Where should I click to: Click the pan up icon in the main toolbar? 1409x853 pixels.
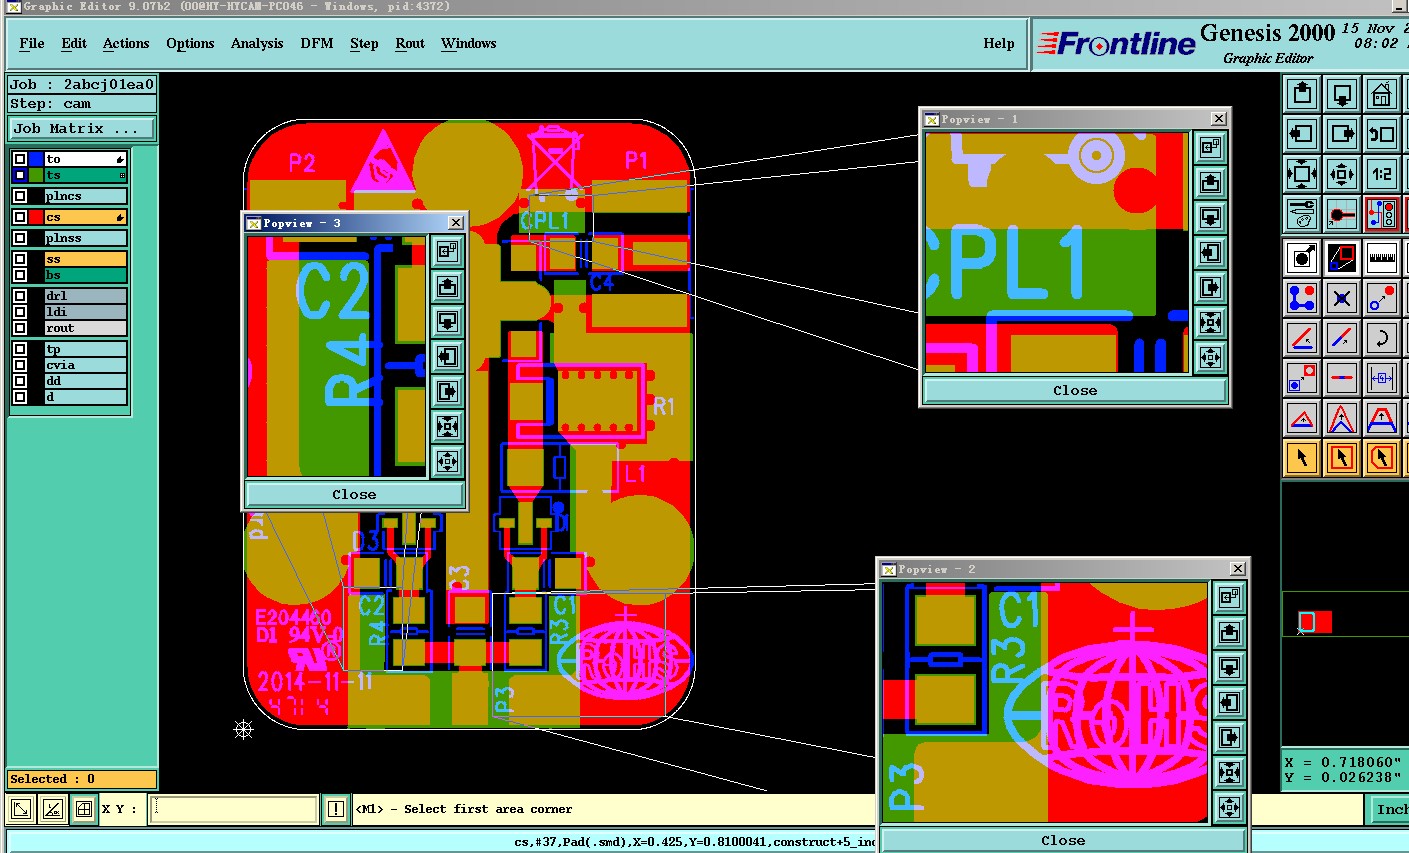1302,94
